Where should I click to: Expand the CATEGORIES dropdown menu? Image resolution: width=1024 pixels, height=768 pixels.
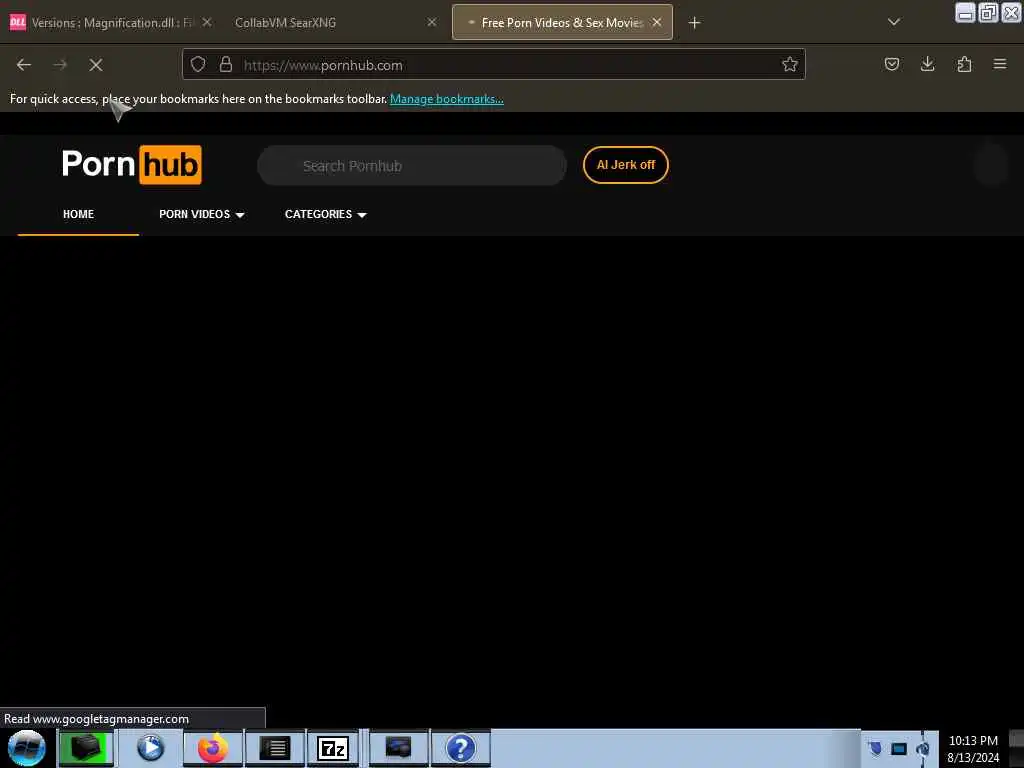tap(325, 214)
